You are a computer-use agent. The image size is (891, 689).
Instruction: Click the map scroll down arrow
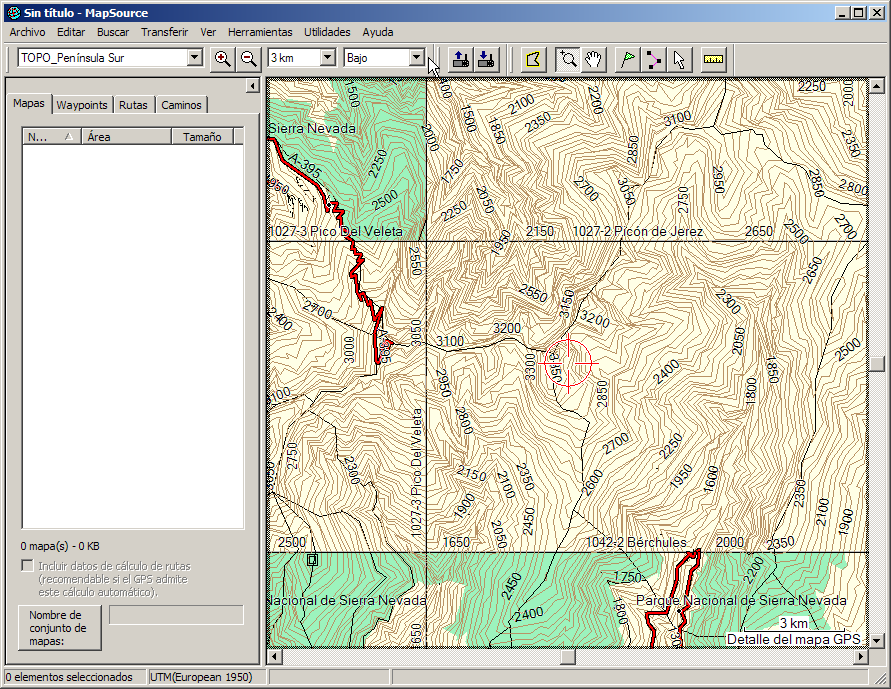(x=877, y=641)
